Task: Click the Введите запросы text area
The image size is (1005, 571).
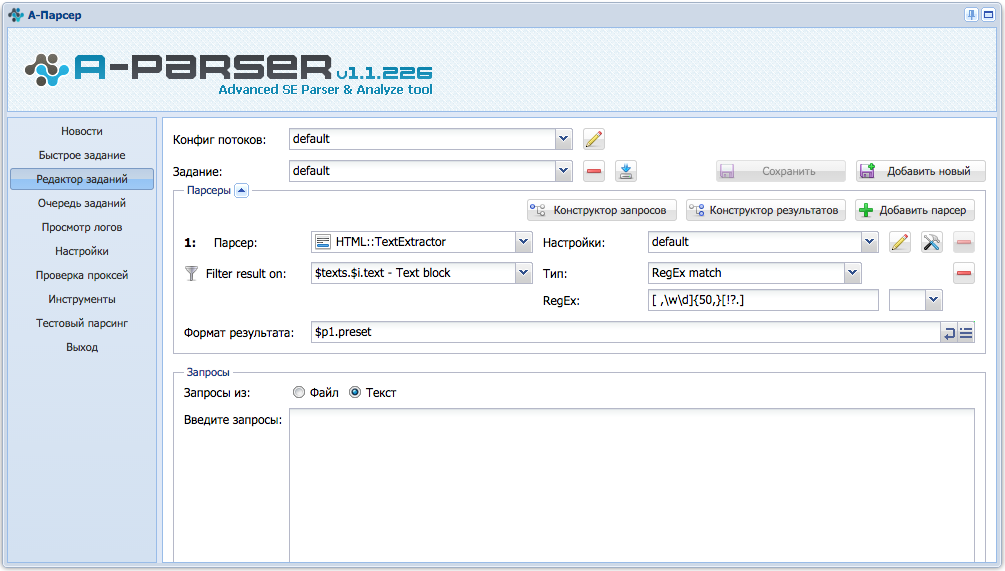Action: 632,486
